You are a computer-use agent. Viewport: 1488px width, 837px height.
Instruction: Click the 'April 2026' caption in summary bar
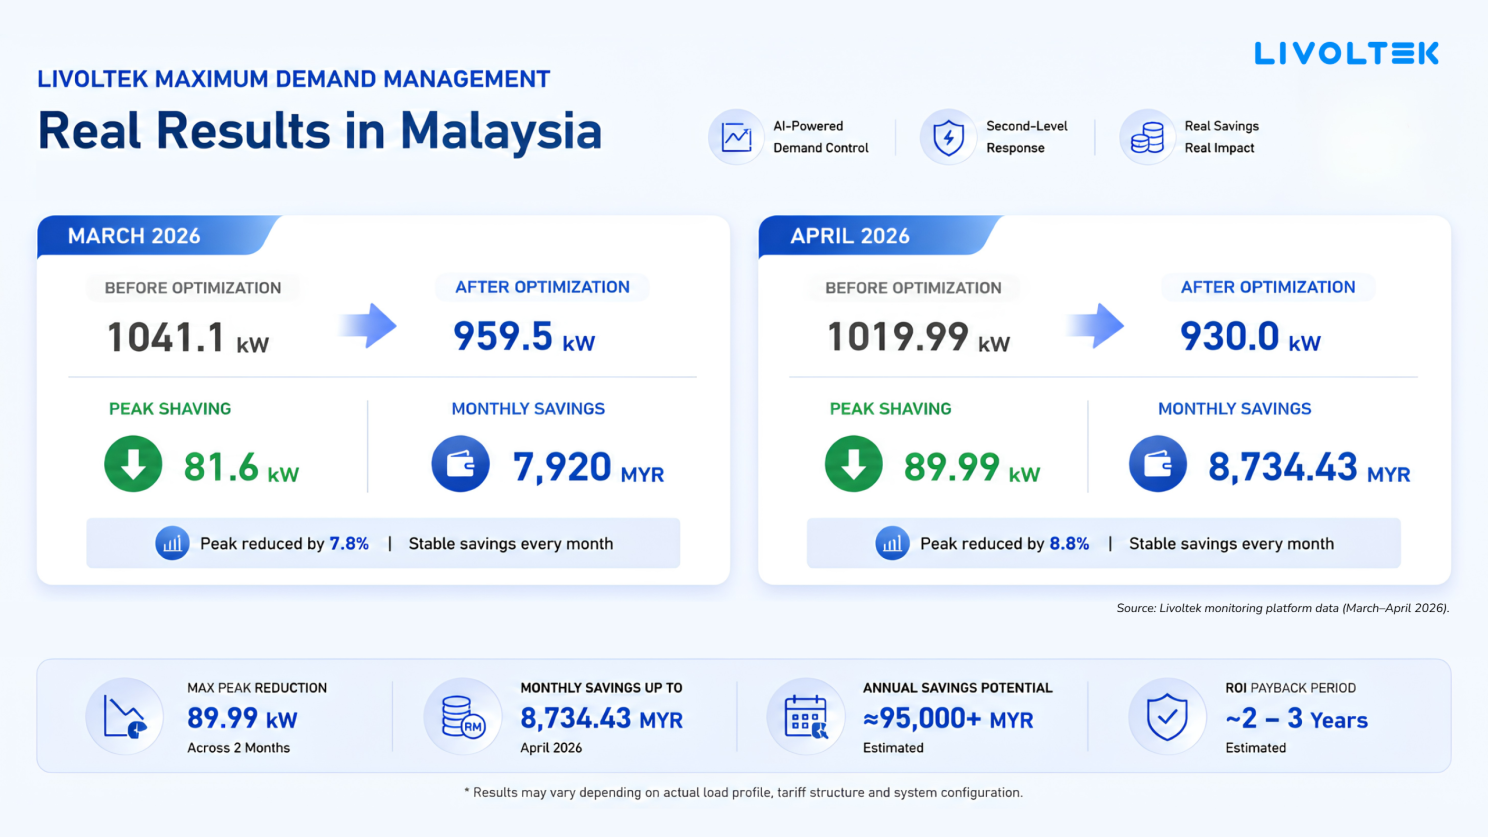(551, 748)
